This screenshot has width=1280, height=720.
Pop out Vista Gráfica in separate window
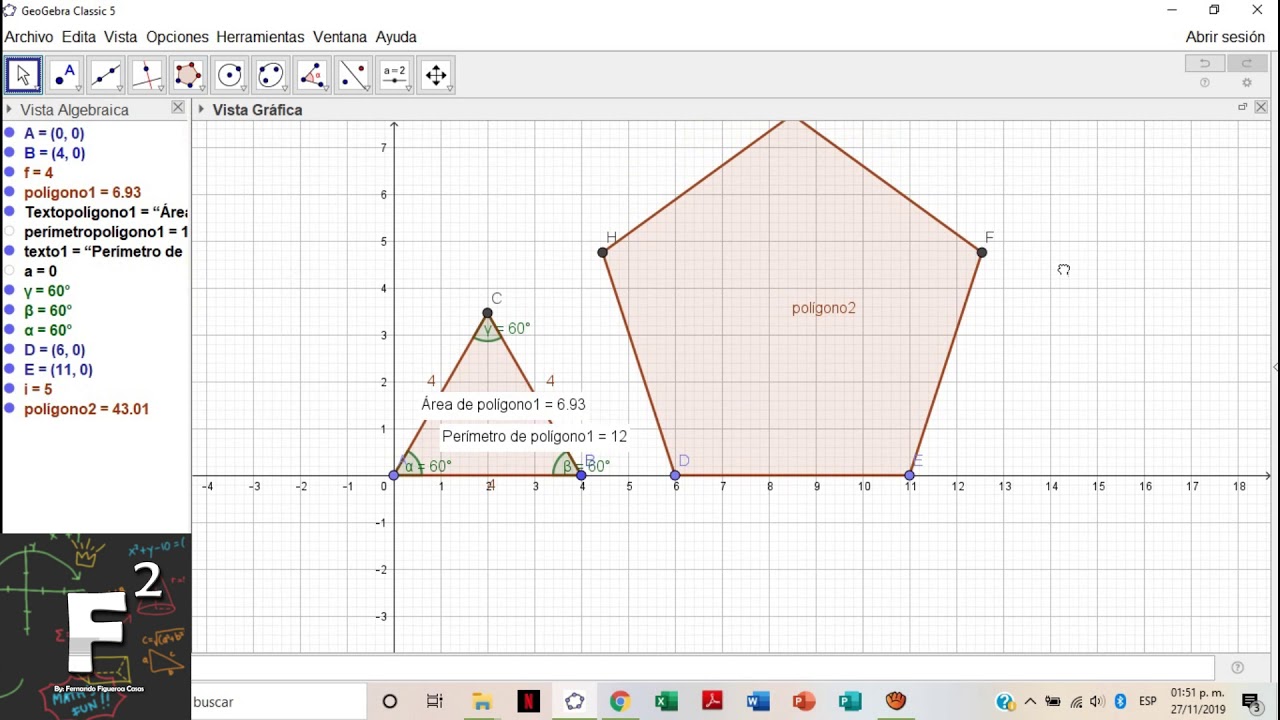[1243, 107]
